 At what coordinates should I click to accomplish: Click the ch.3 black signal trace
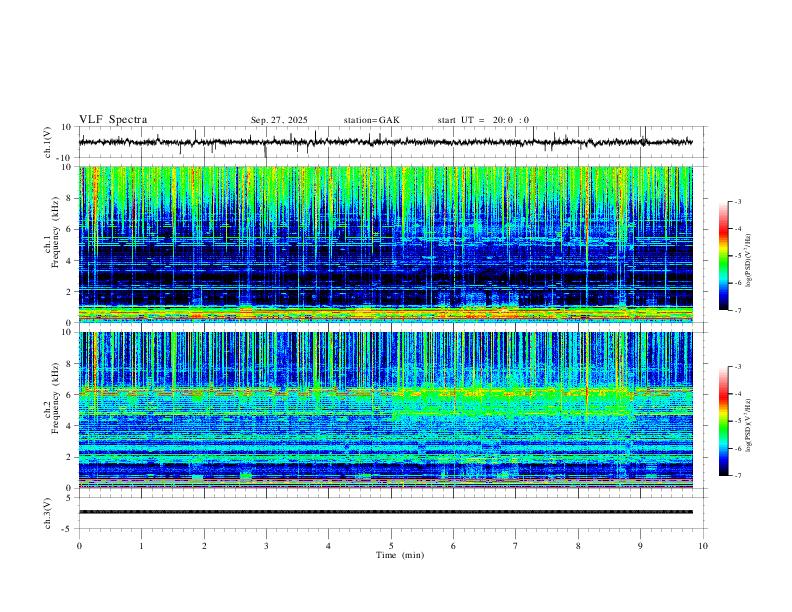coord(385,512)
